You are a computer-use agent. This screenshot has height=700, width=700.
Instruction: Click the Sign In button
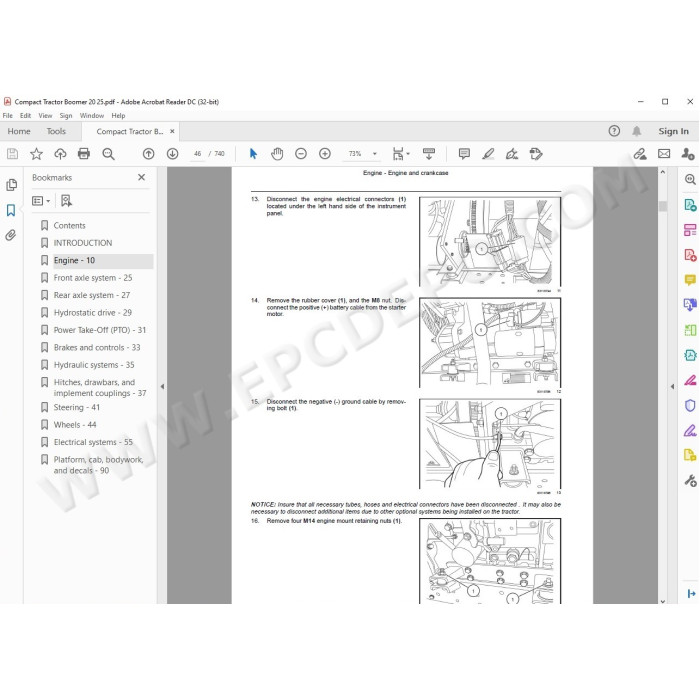coord(673,131)
